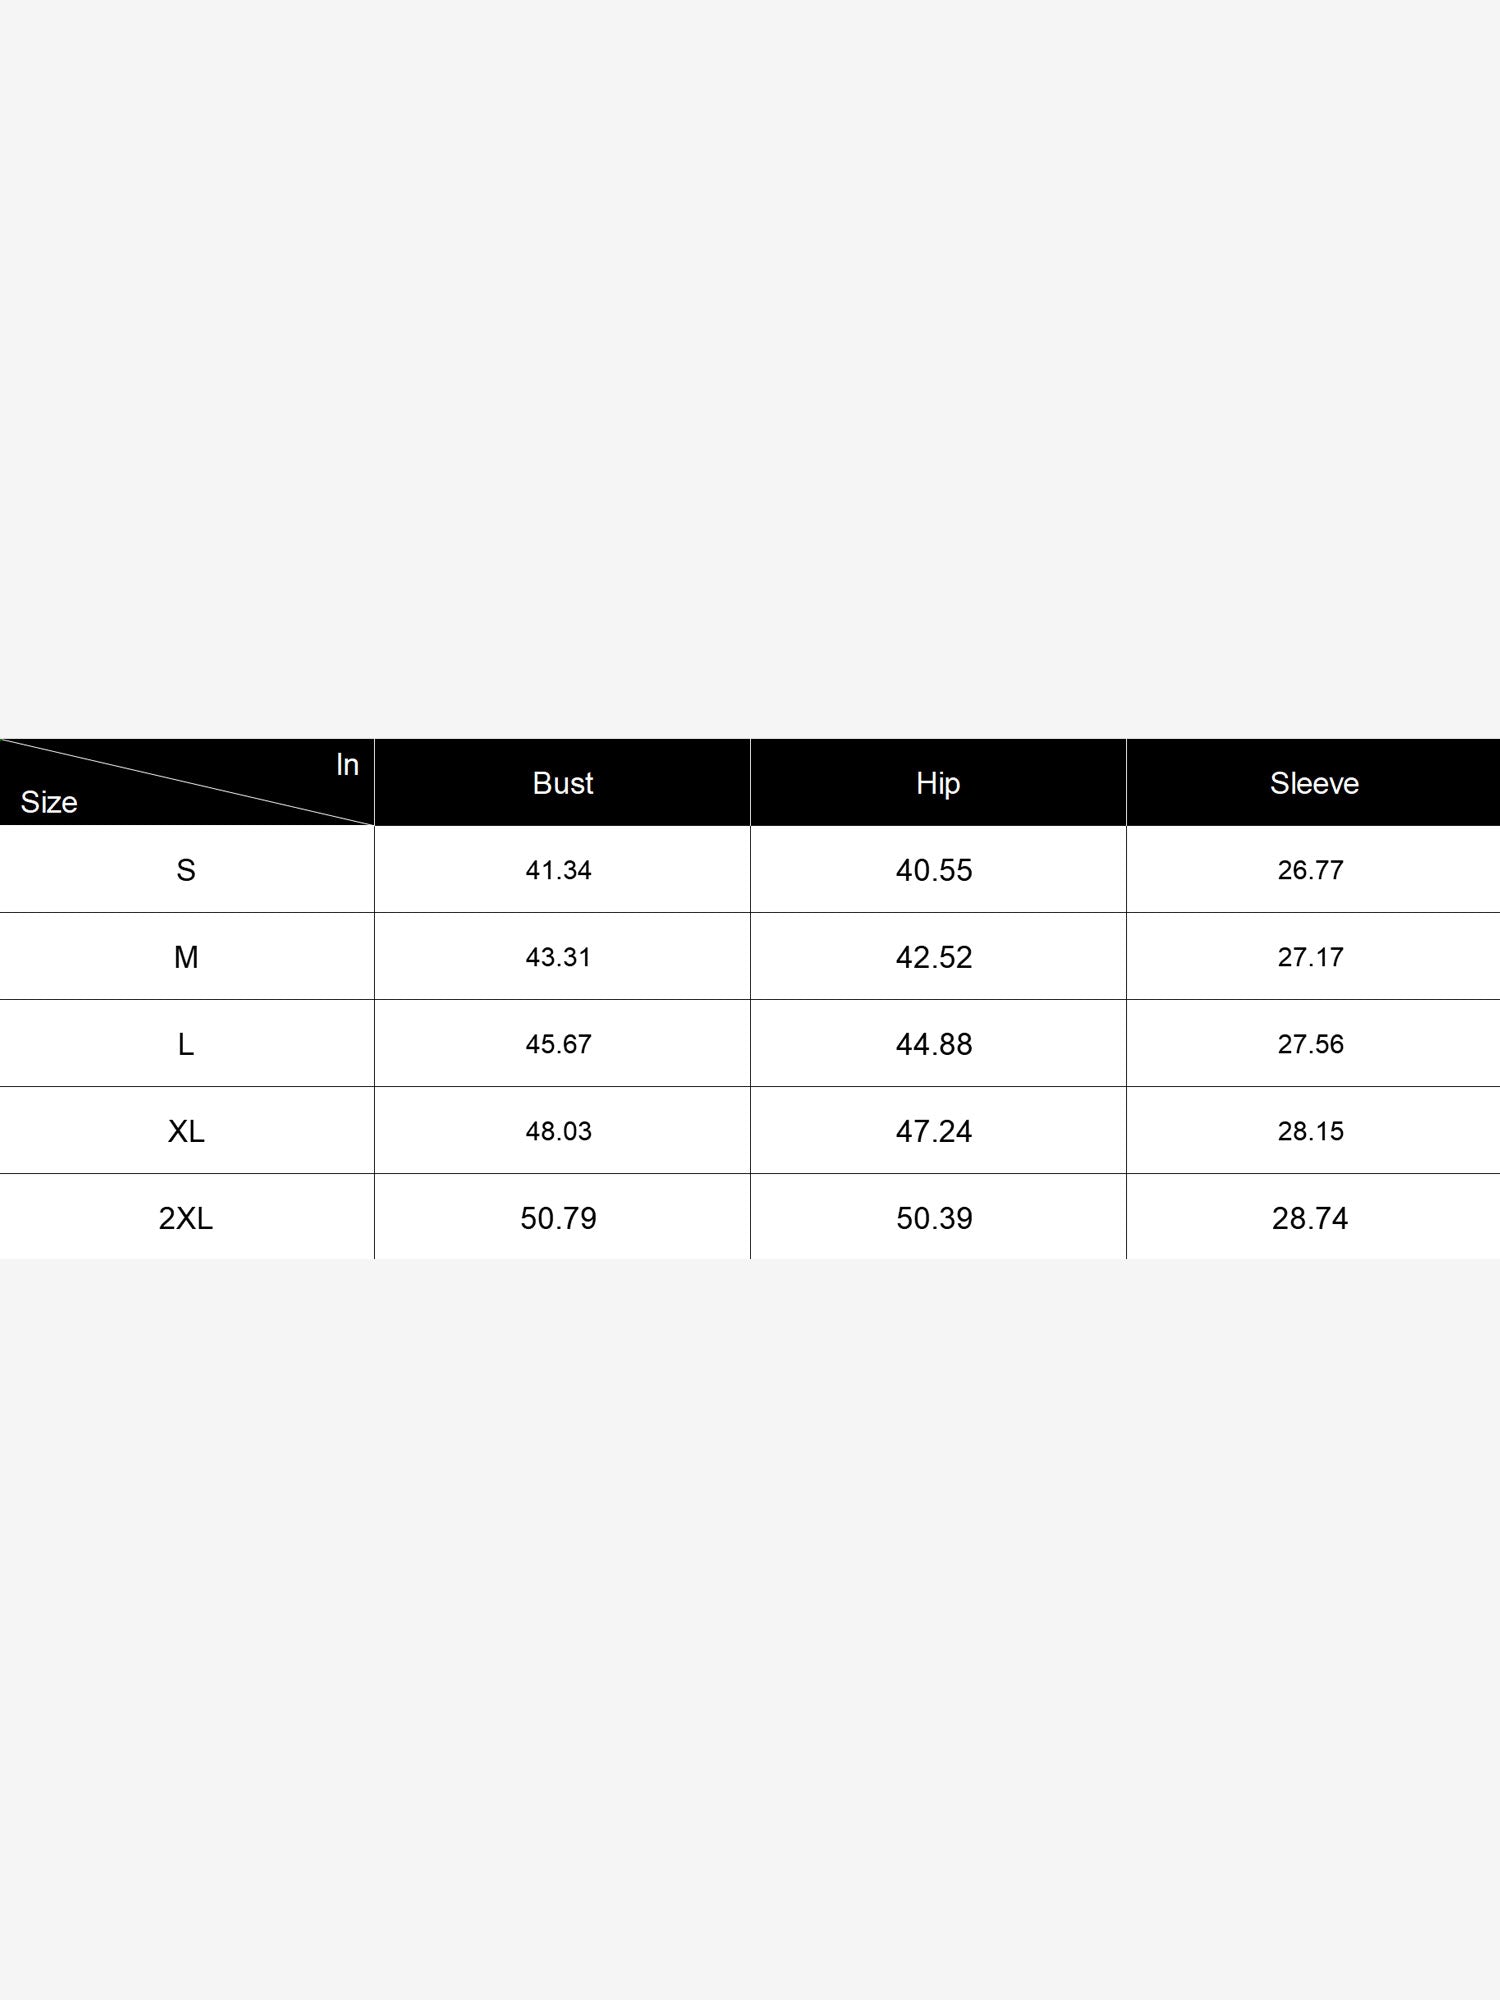
Task: Click the Bust column header
Action: [562, 783]
